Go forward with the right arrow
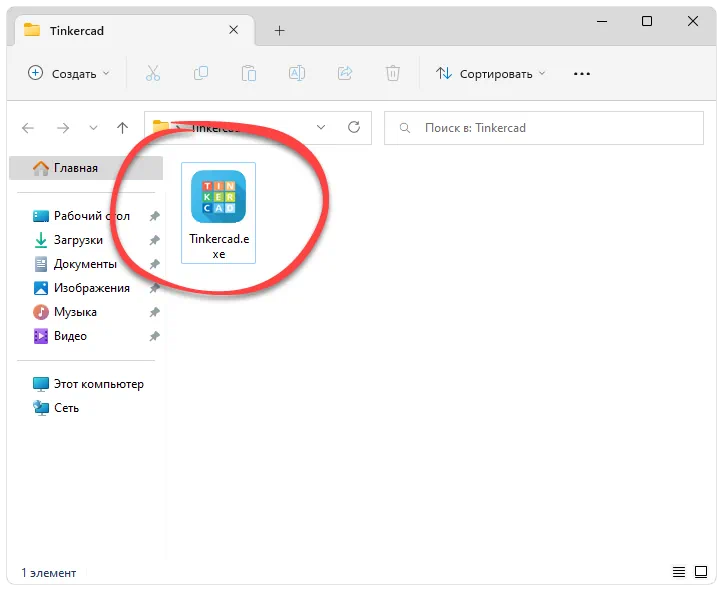 coord(63,128)
